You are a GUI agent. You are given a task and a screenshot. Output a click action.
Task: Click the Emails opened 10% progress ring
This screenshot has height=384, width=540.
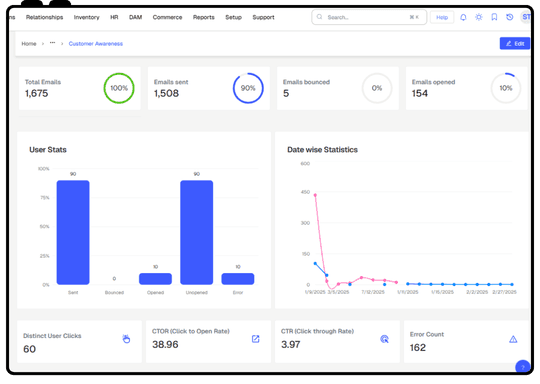pyautogui.click(x=506, y=88)
